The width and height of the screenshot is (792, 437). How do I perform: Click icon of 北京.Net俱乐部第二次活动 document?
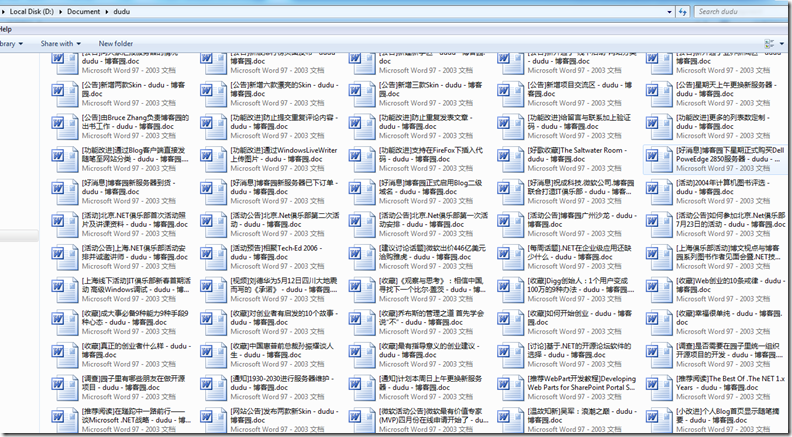pos(213,225)
